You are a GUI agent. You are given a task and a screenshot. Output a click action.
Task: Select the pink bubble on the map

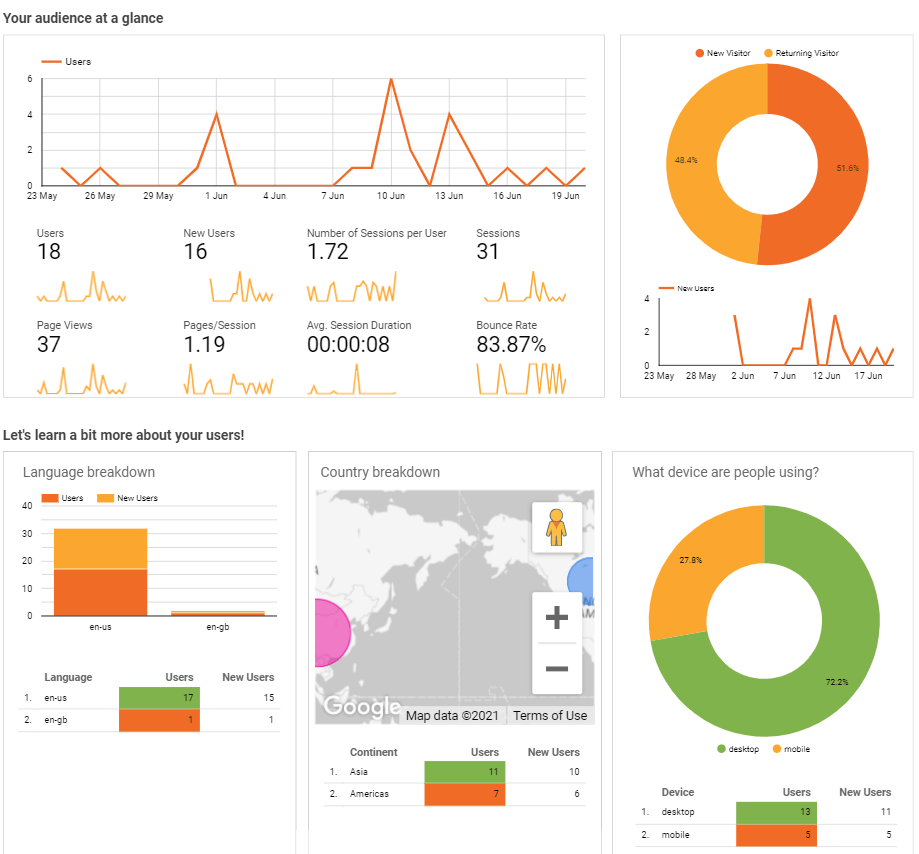point(331,633)
